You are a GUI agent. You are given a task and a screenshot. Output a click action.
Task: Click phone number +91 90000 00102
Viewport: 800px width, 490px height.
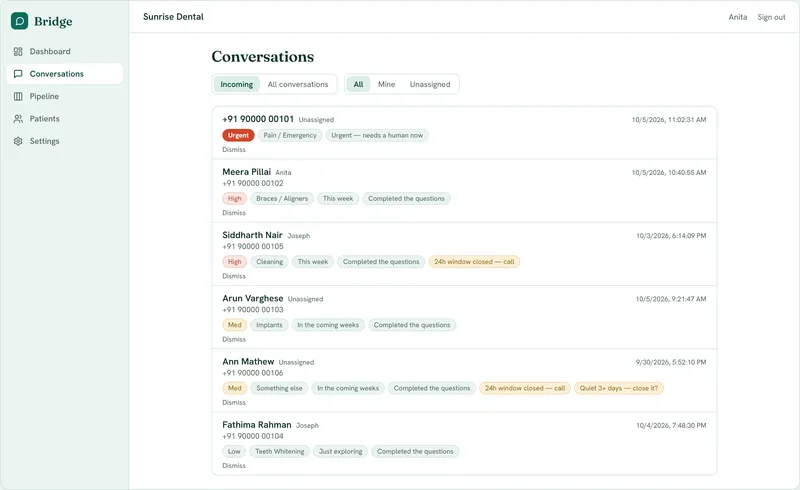(253, 183)
